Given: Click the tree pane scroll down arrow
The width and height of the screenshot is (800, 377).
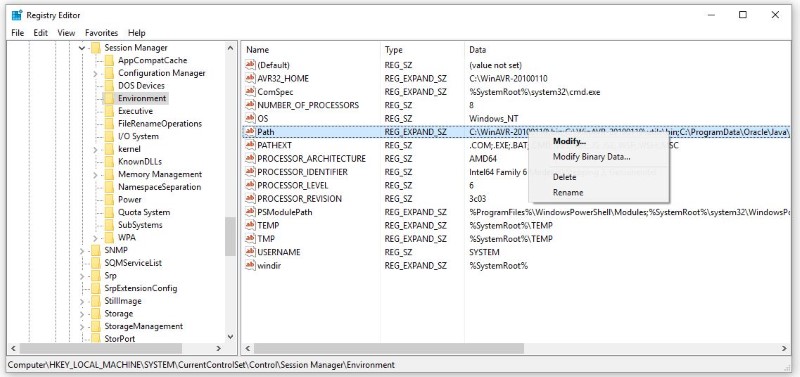Looking at the screenshot, I should [231, 337].
